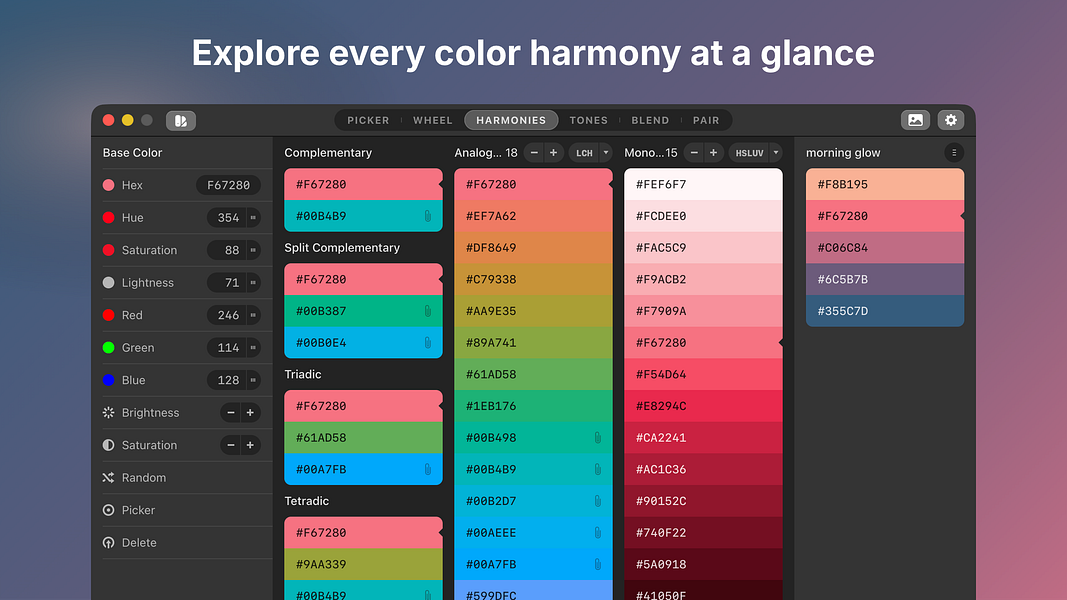Select Analogous #89A741 swatch
Screen dimensions: 1067x600
pos(533,343)
